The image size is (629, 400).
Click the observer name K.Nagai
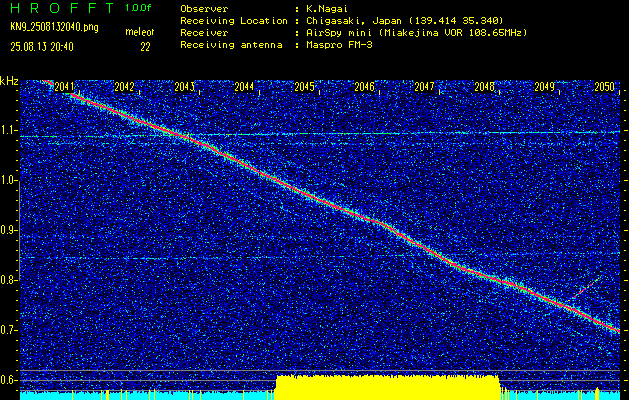coord(327,9)
